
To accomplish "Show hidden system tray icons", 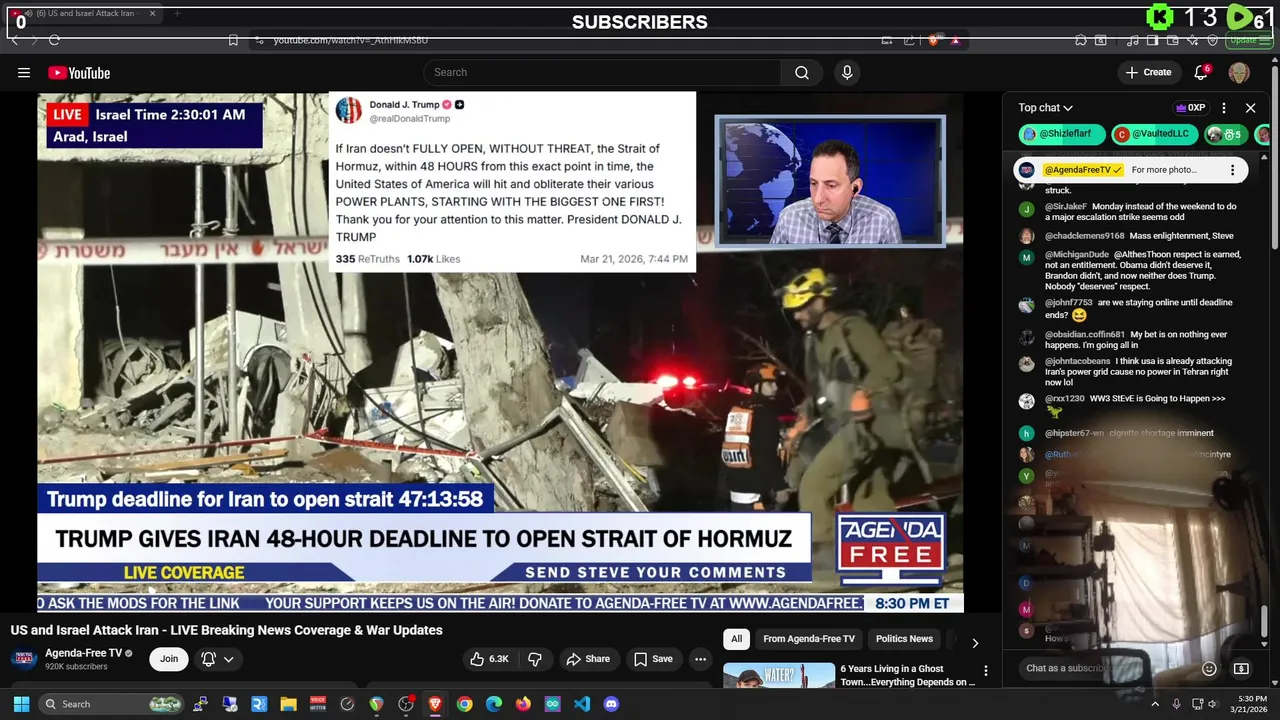I will [1155, 704].
